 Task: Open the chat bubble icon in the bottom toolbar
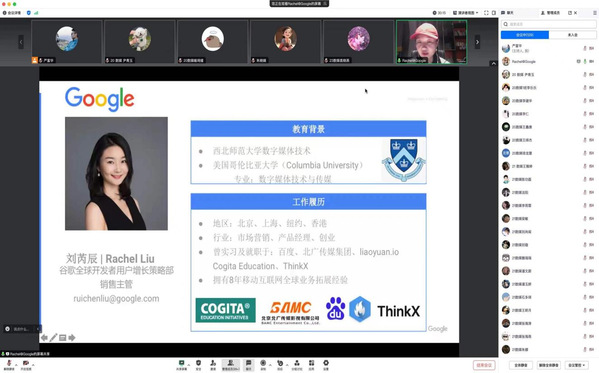coord(248,363)
